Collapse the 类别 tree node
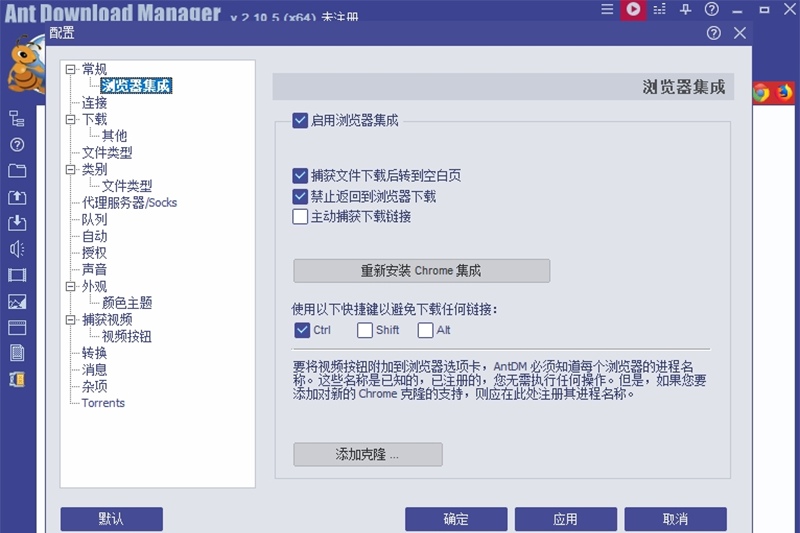This screenshot has height=533, width=800. (70, 169)
